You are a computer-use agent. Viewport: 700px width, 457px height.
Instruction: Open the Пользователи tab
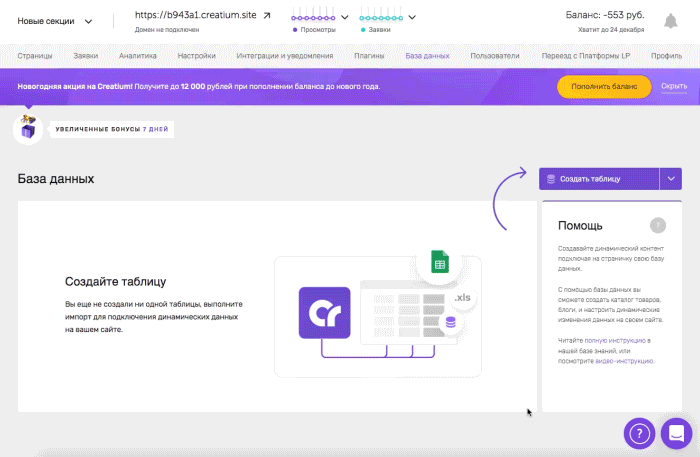495,56
